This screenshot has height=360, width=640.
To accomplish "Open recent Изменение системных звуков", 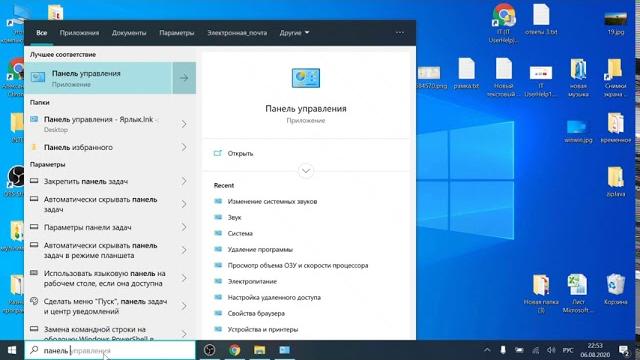I will (x=272, y=201).
